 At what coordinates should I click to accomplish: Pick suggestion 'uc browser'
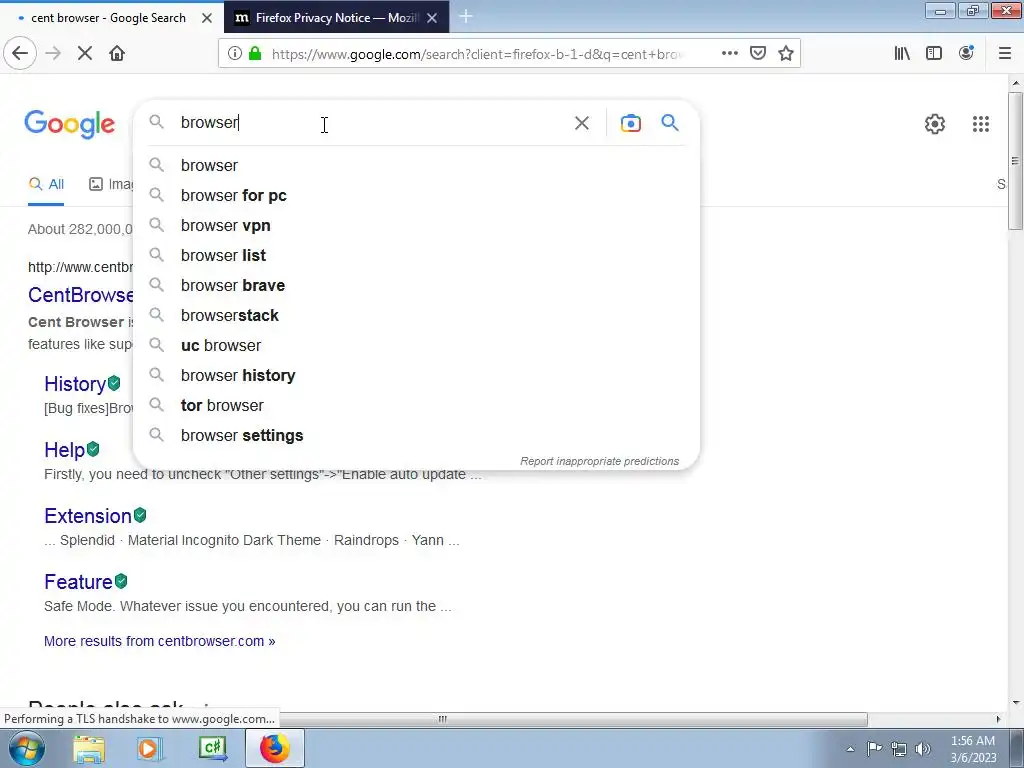416,345
